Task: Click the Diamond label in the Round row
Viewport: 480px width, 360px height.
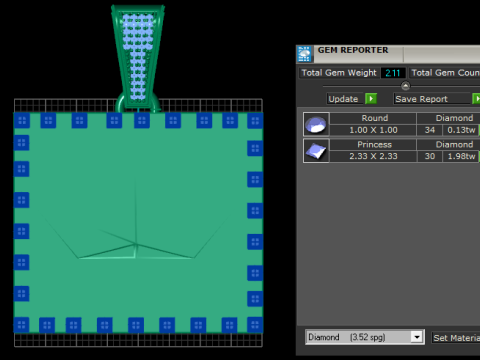Action: [454, 118]
